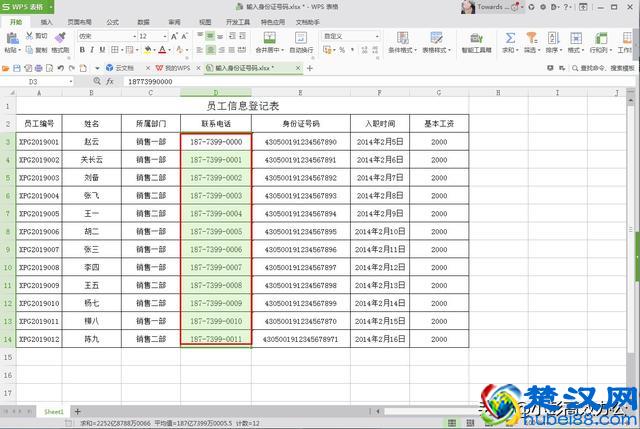
Task: Switch to the 开始 (Home) ribbon tab
Action: point(16,22)
